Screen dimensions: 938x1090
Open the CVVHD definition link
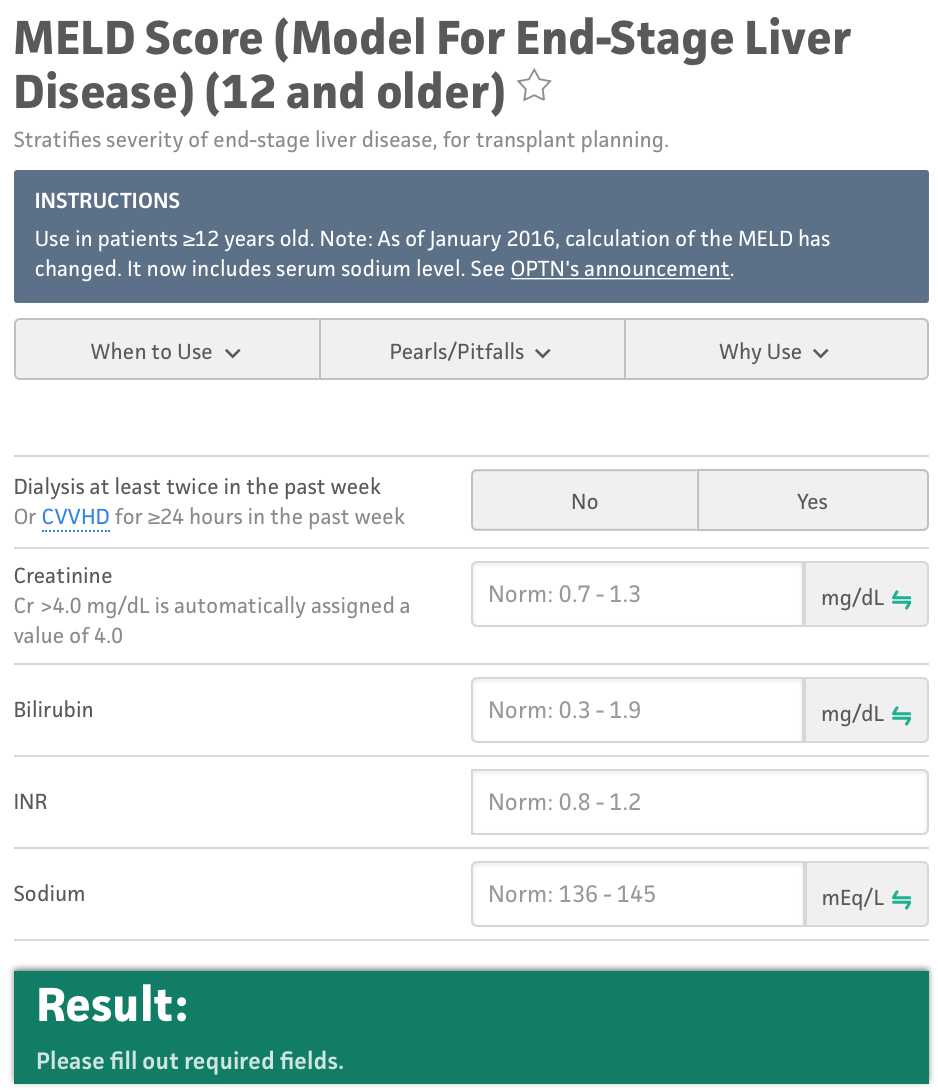point(75,517)
